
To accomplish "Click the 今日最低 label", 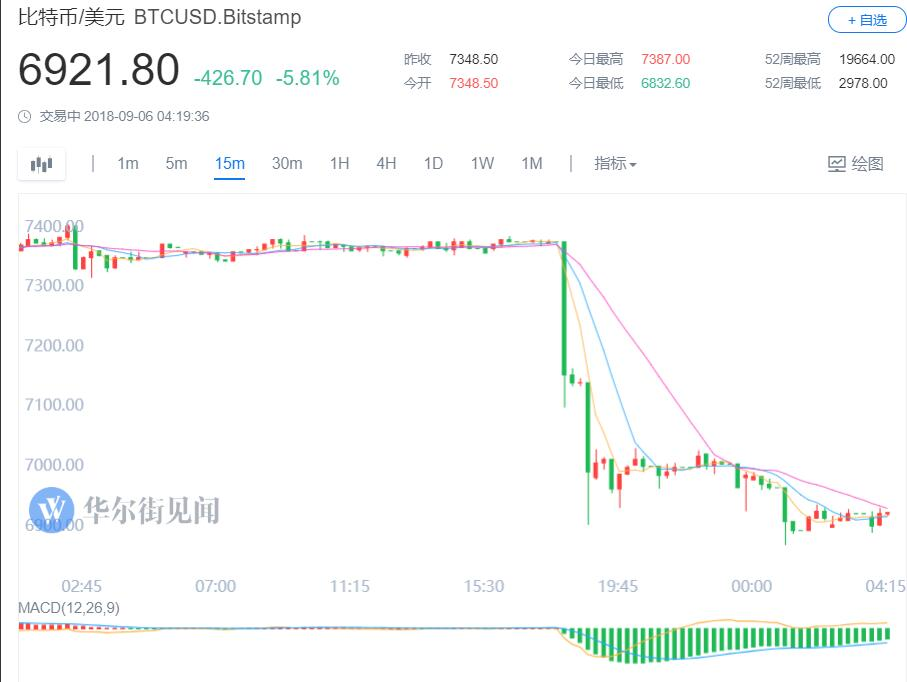I will (596, 83).
